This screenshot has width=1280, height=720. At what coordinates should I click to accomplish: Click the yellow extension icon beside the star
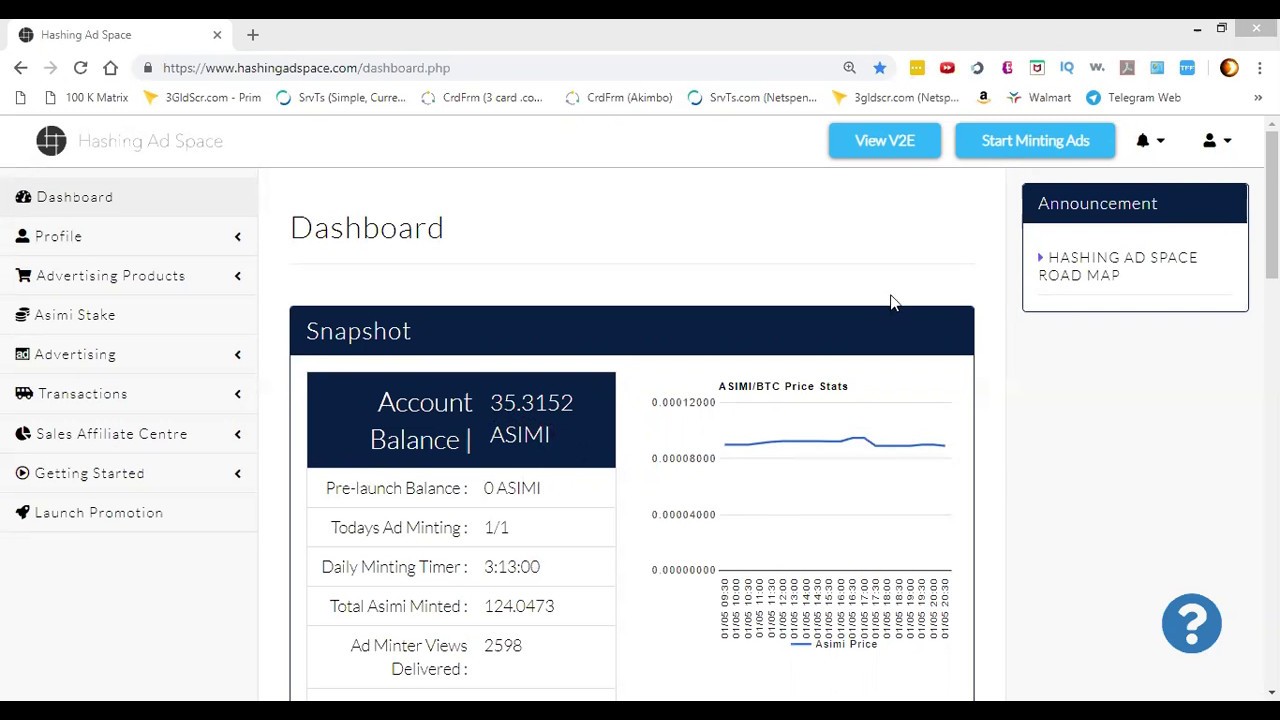coord(917,68)
